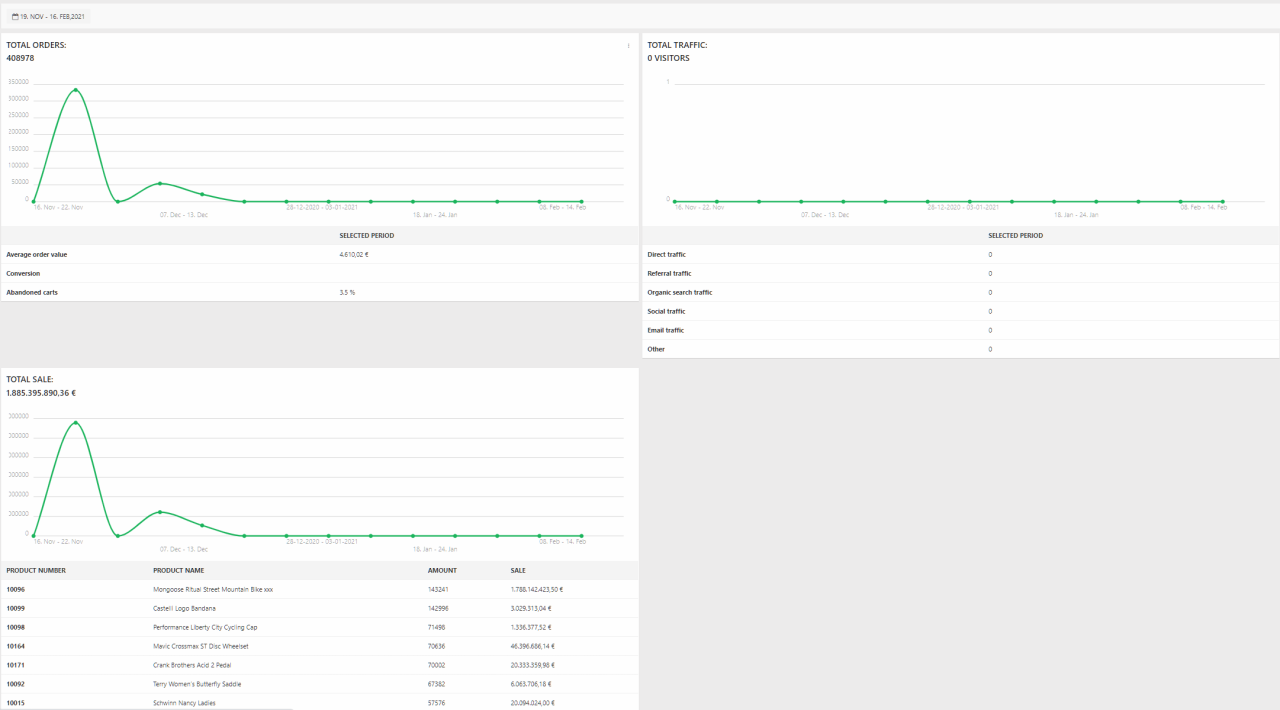
Task: Click the Amount column header
Action: (442, 571)
